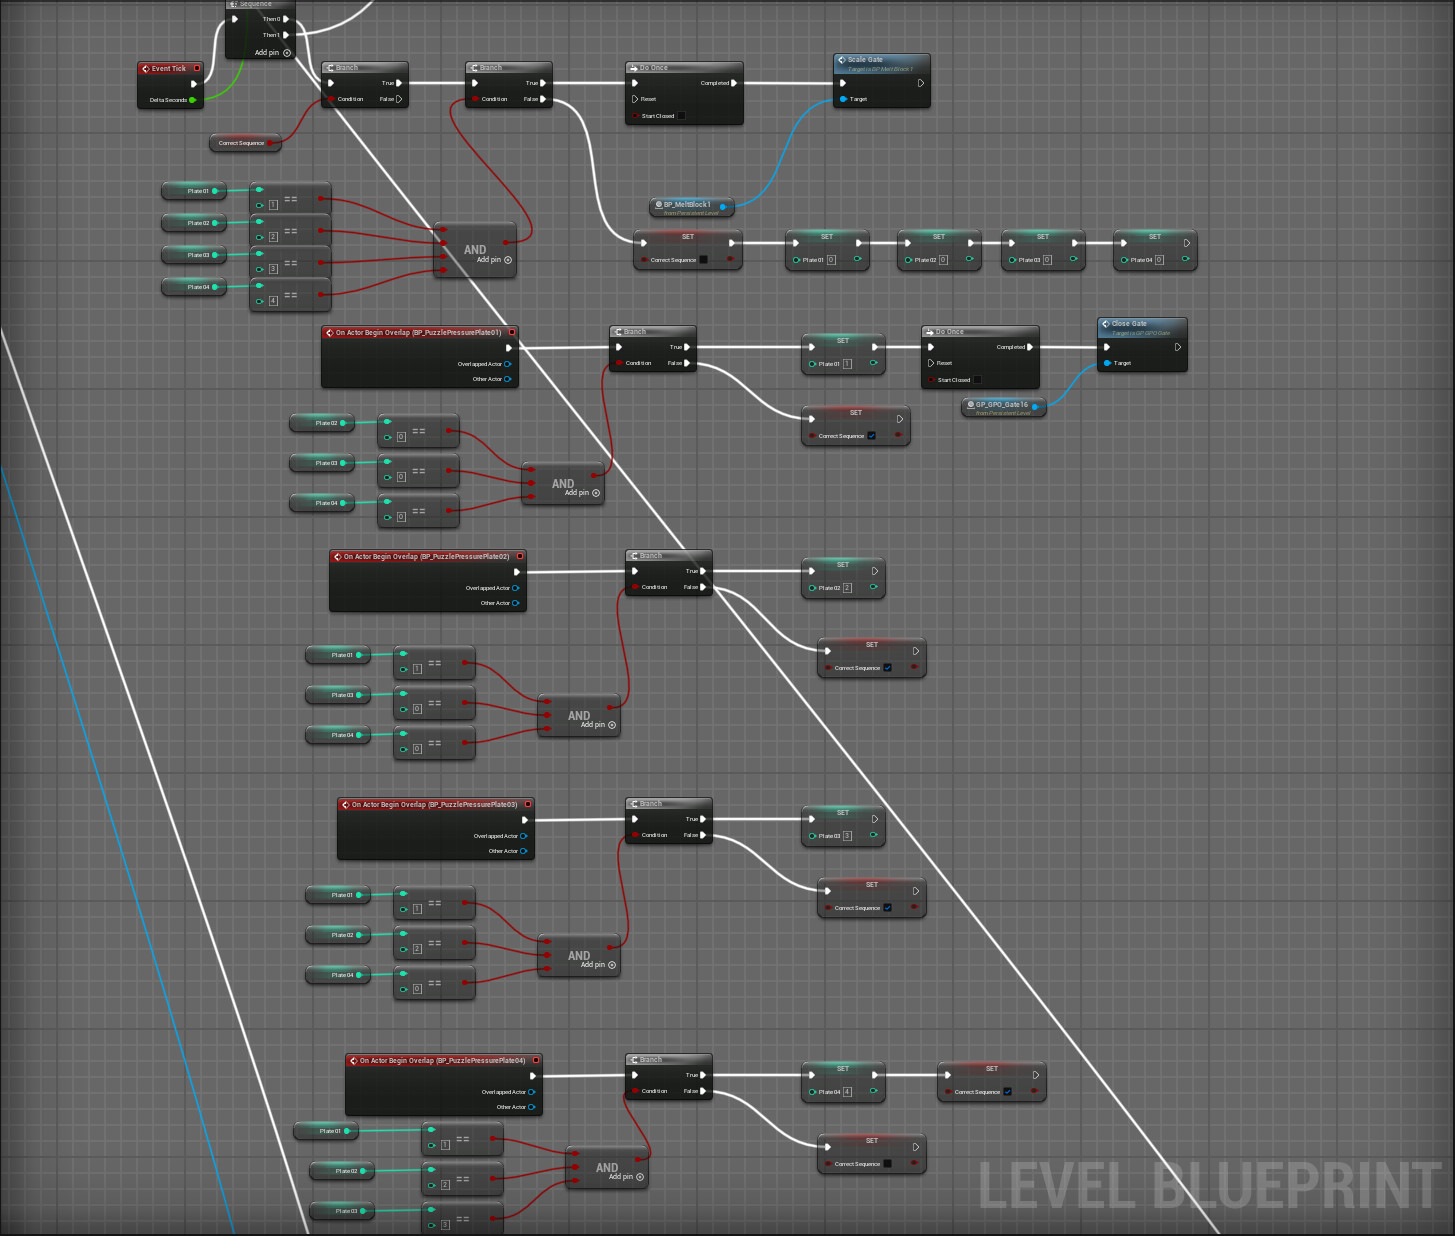Select the Scale Gate node title
Image resolution: width=1455 pixels, height=1236 pixels.
pos(865,60)
